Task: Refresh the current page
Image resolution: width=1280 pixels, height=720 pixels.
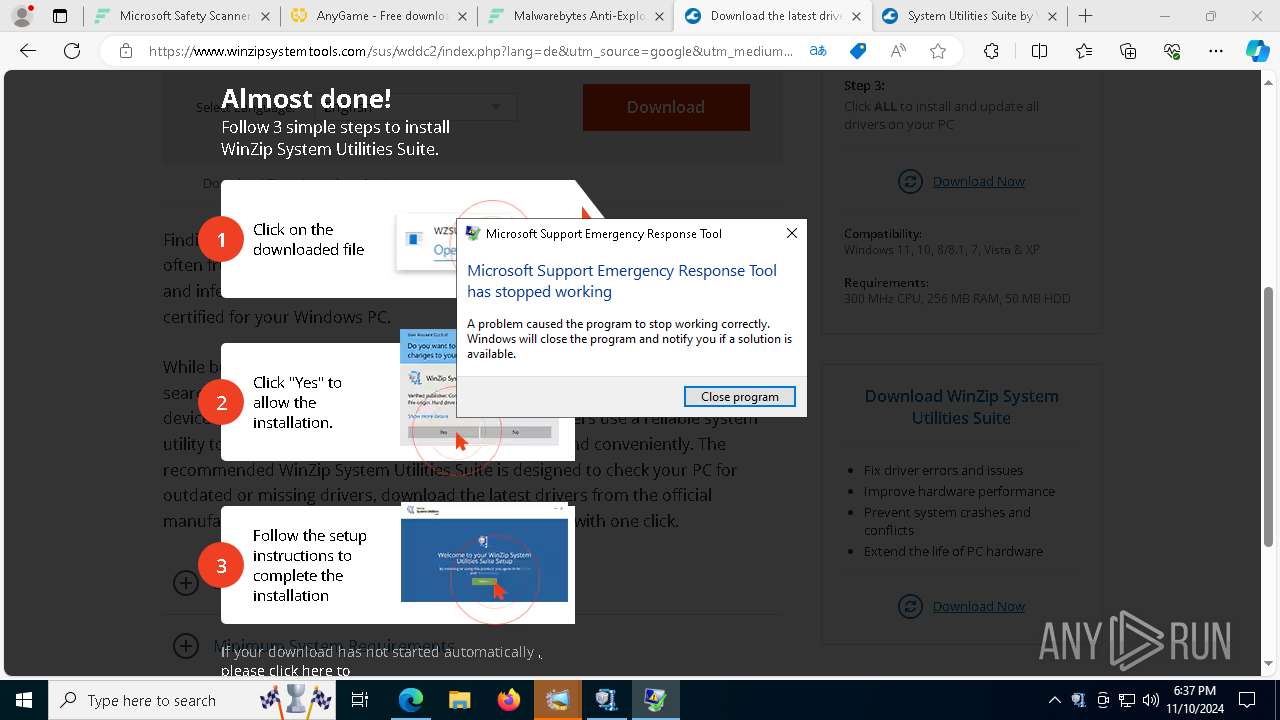Action: click(x=72, y=51)
